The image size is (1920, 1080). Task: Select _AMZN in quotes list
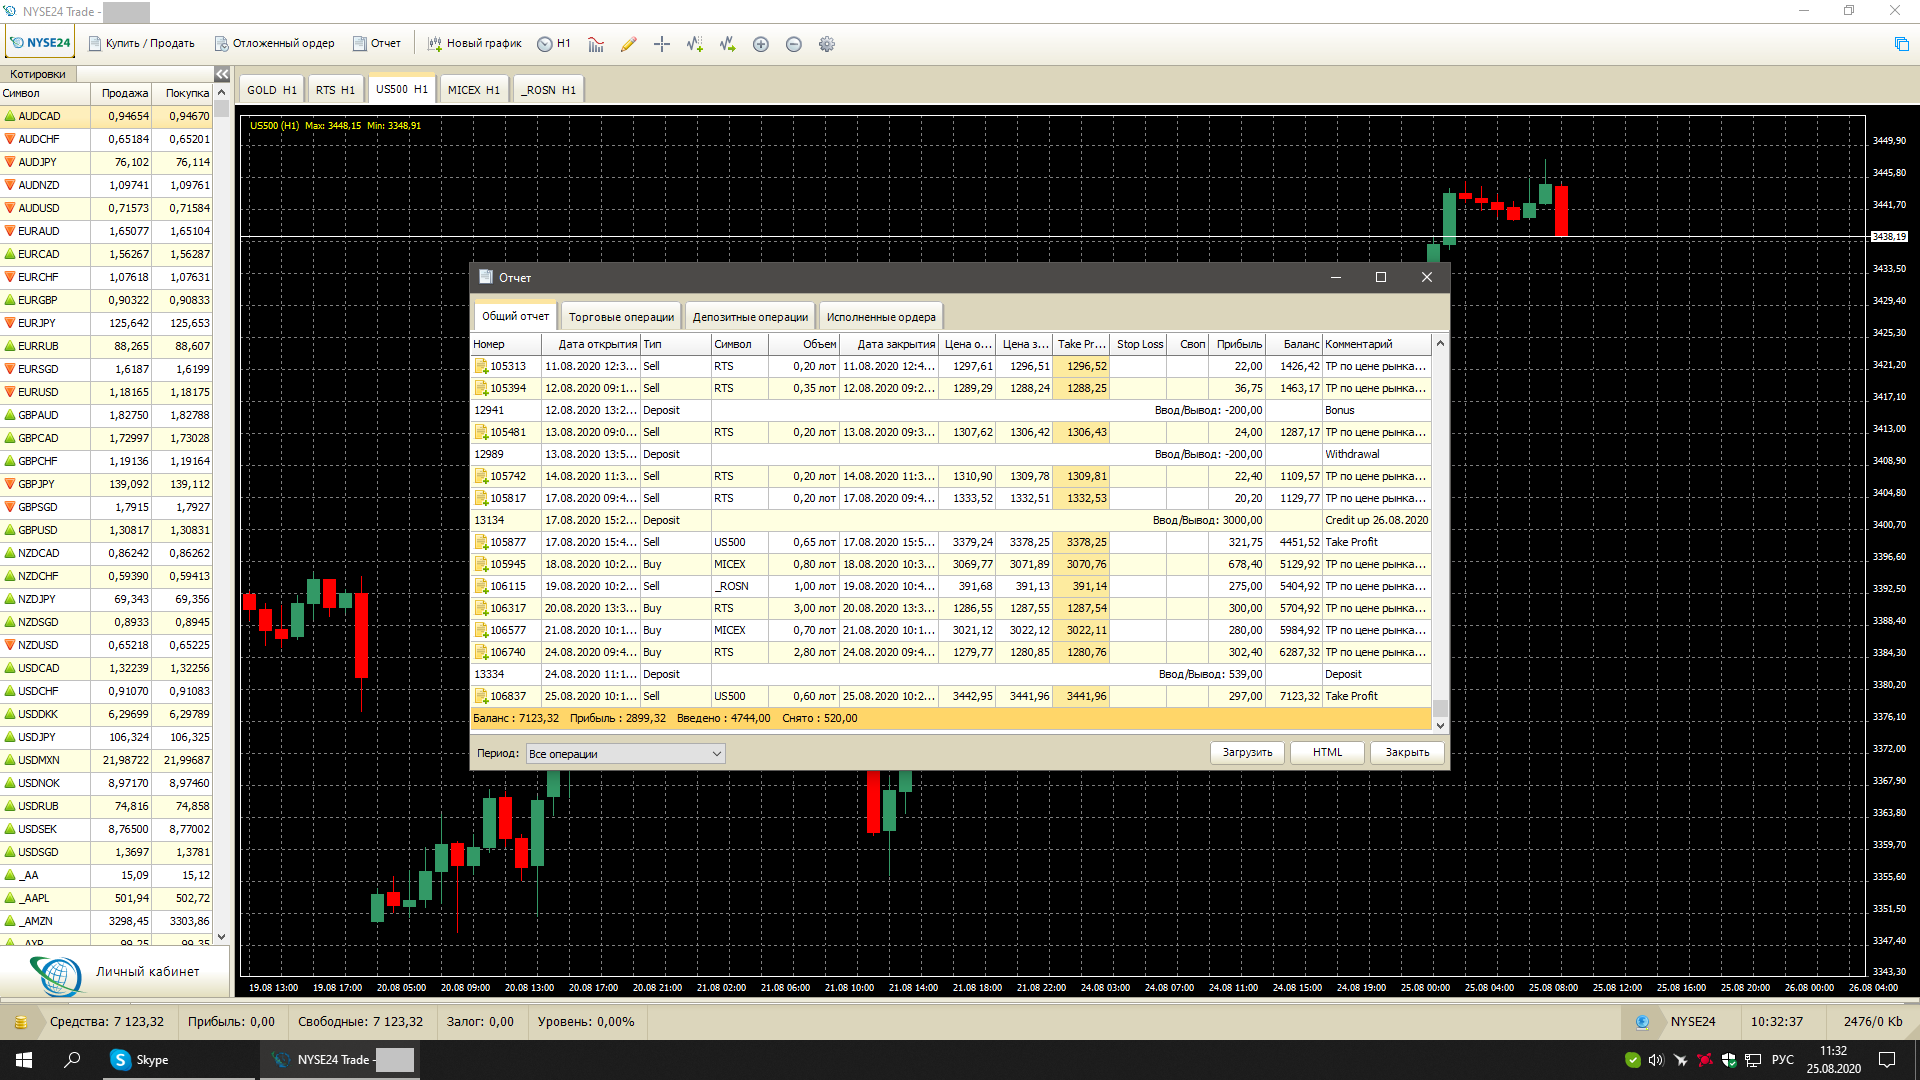(x=106, y=922)
